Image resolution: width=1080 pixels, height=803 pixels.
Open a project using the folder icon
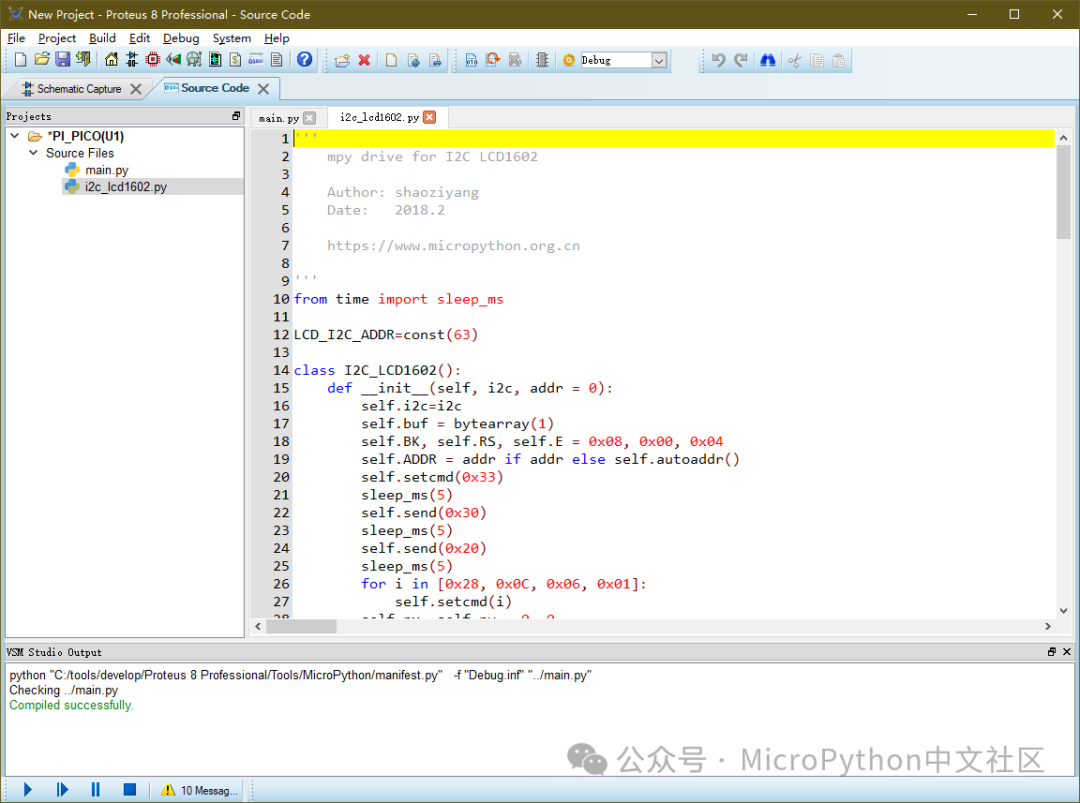point(42,60)
